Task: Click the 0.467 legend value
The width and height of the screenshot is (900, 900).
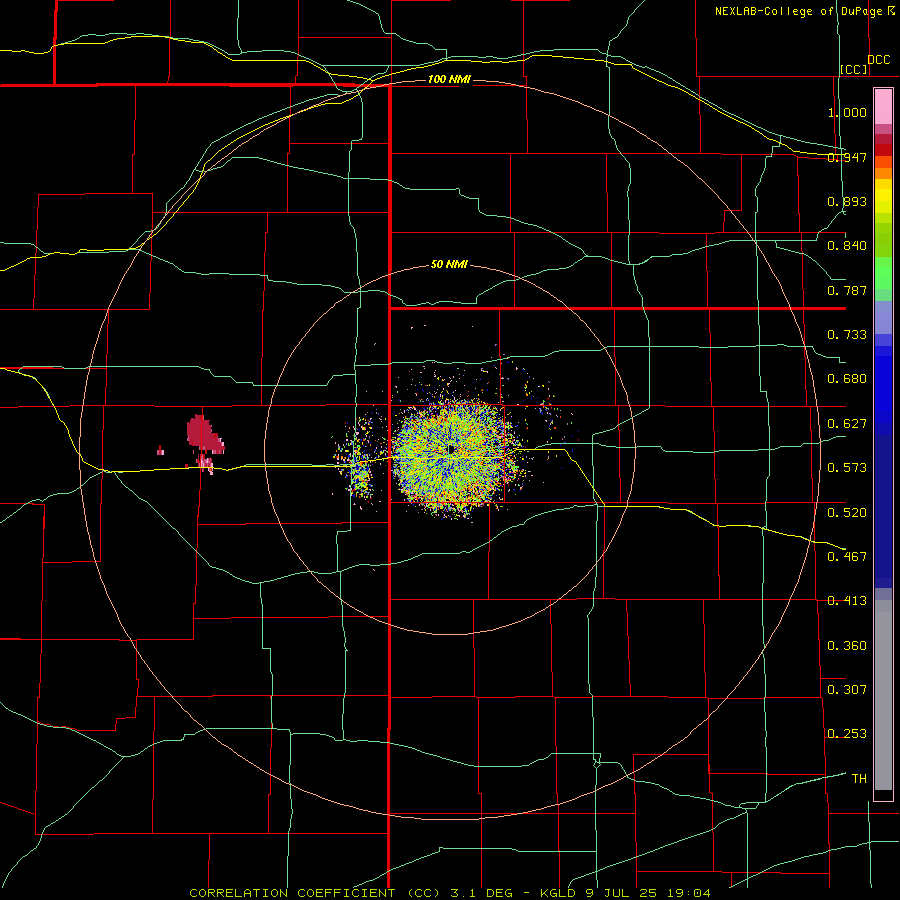Action: (847, 557)
